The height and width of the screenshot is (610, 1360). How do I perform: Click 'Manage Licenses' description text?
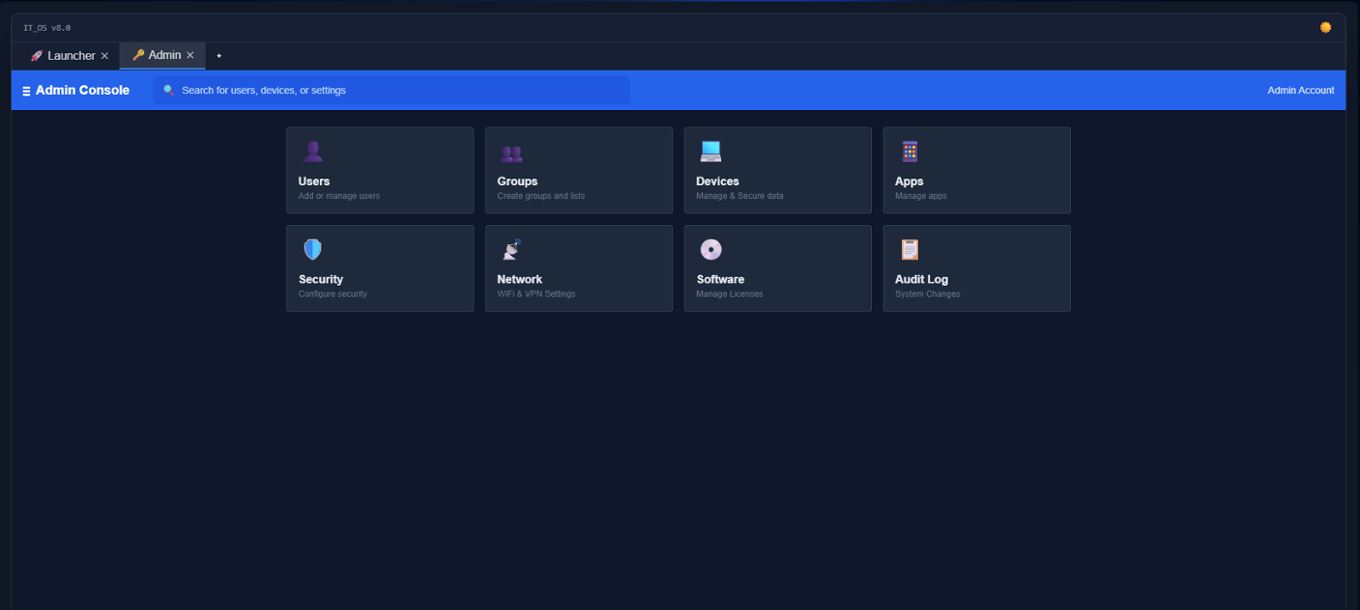tap(729, 294)
